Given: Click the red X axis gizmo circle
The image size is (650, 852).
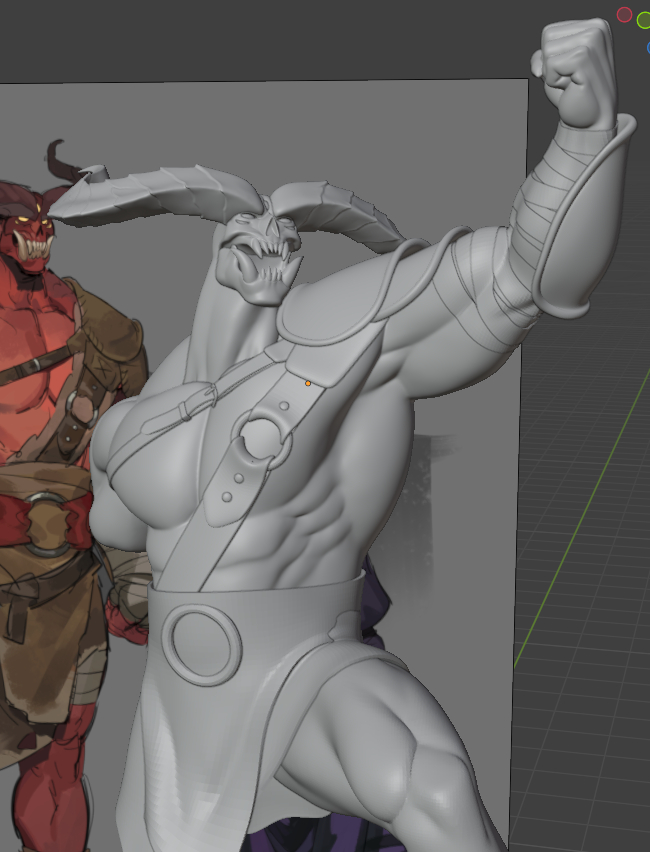Looking at the screenshot, I should coord(624,15).
